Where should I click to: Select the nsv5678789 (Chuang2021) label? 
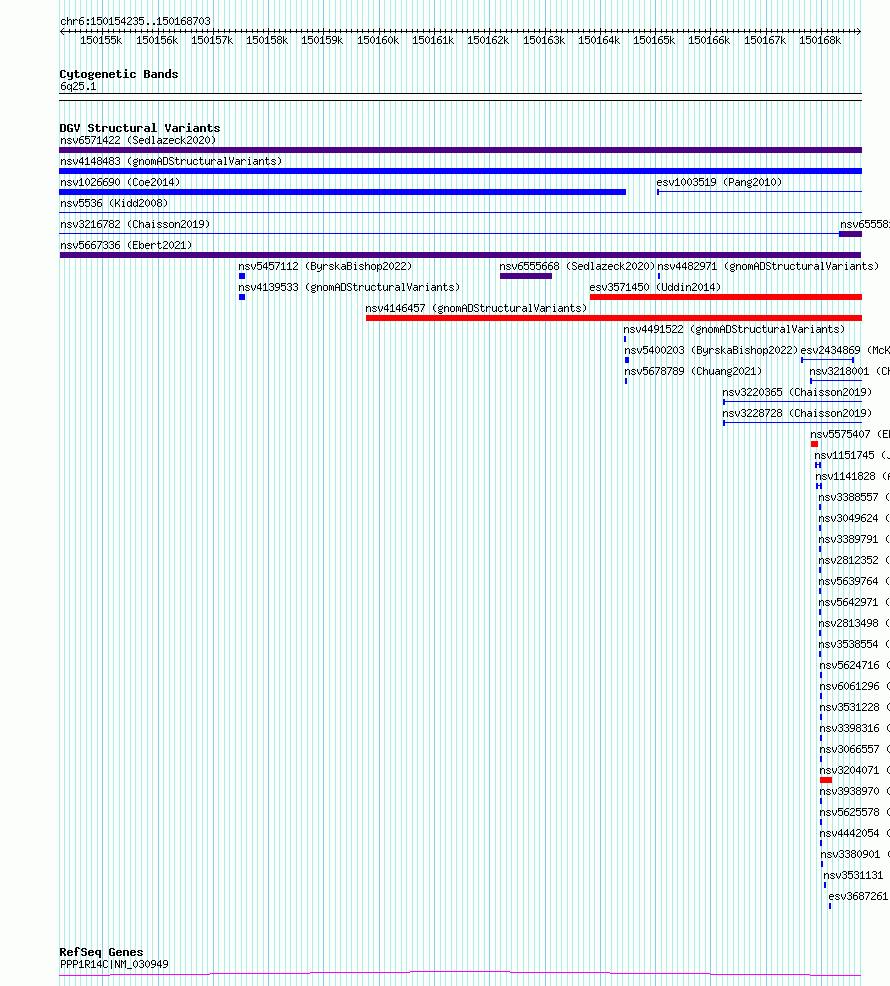[x=693, y=372]
